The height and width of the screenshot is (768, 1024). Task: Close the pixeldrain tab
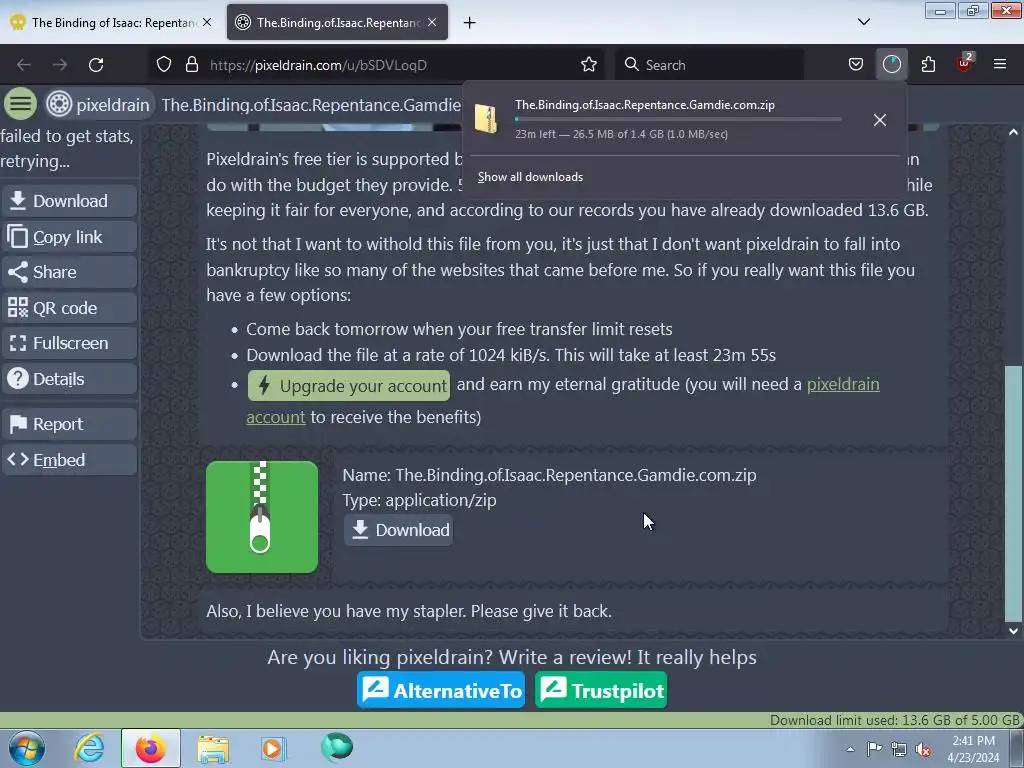[432, 22]
